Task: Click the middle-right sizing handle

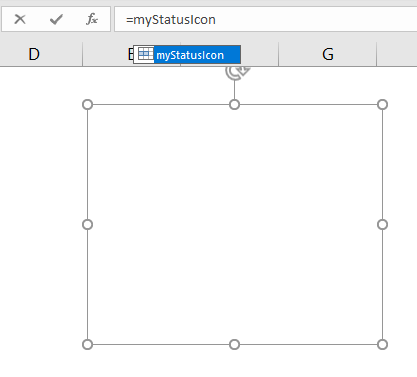Action: pyautogui.click(x=382, y=225)
